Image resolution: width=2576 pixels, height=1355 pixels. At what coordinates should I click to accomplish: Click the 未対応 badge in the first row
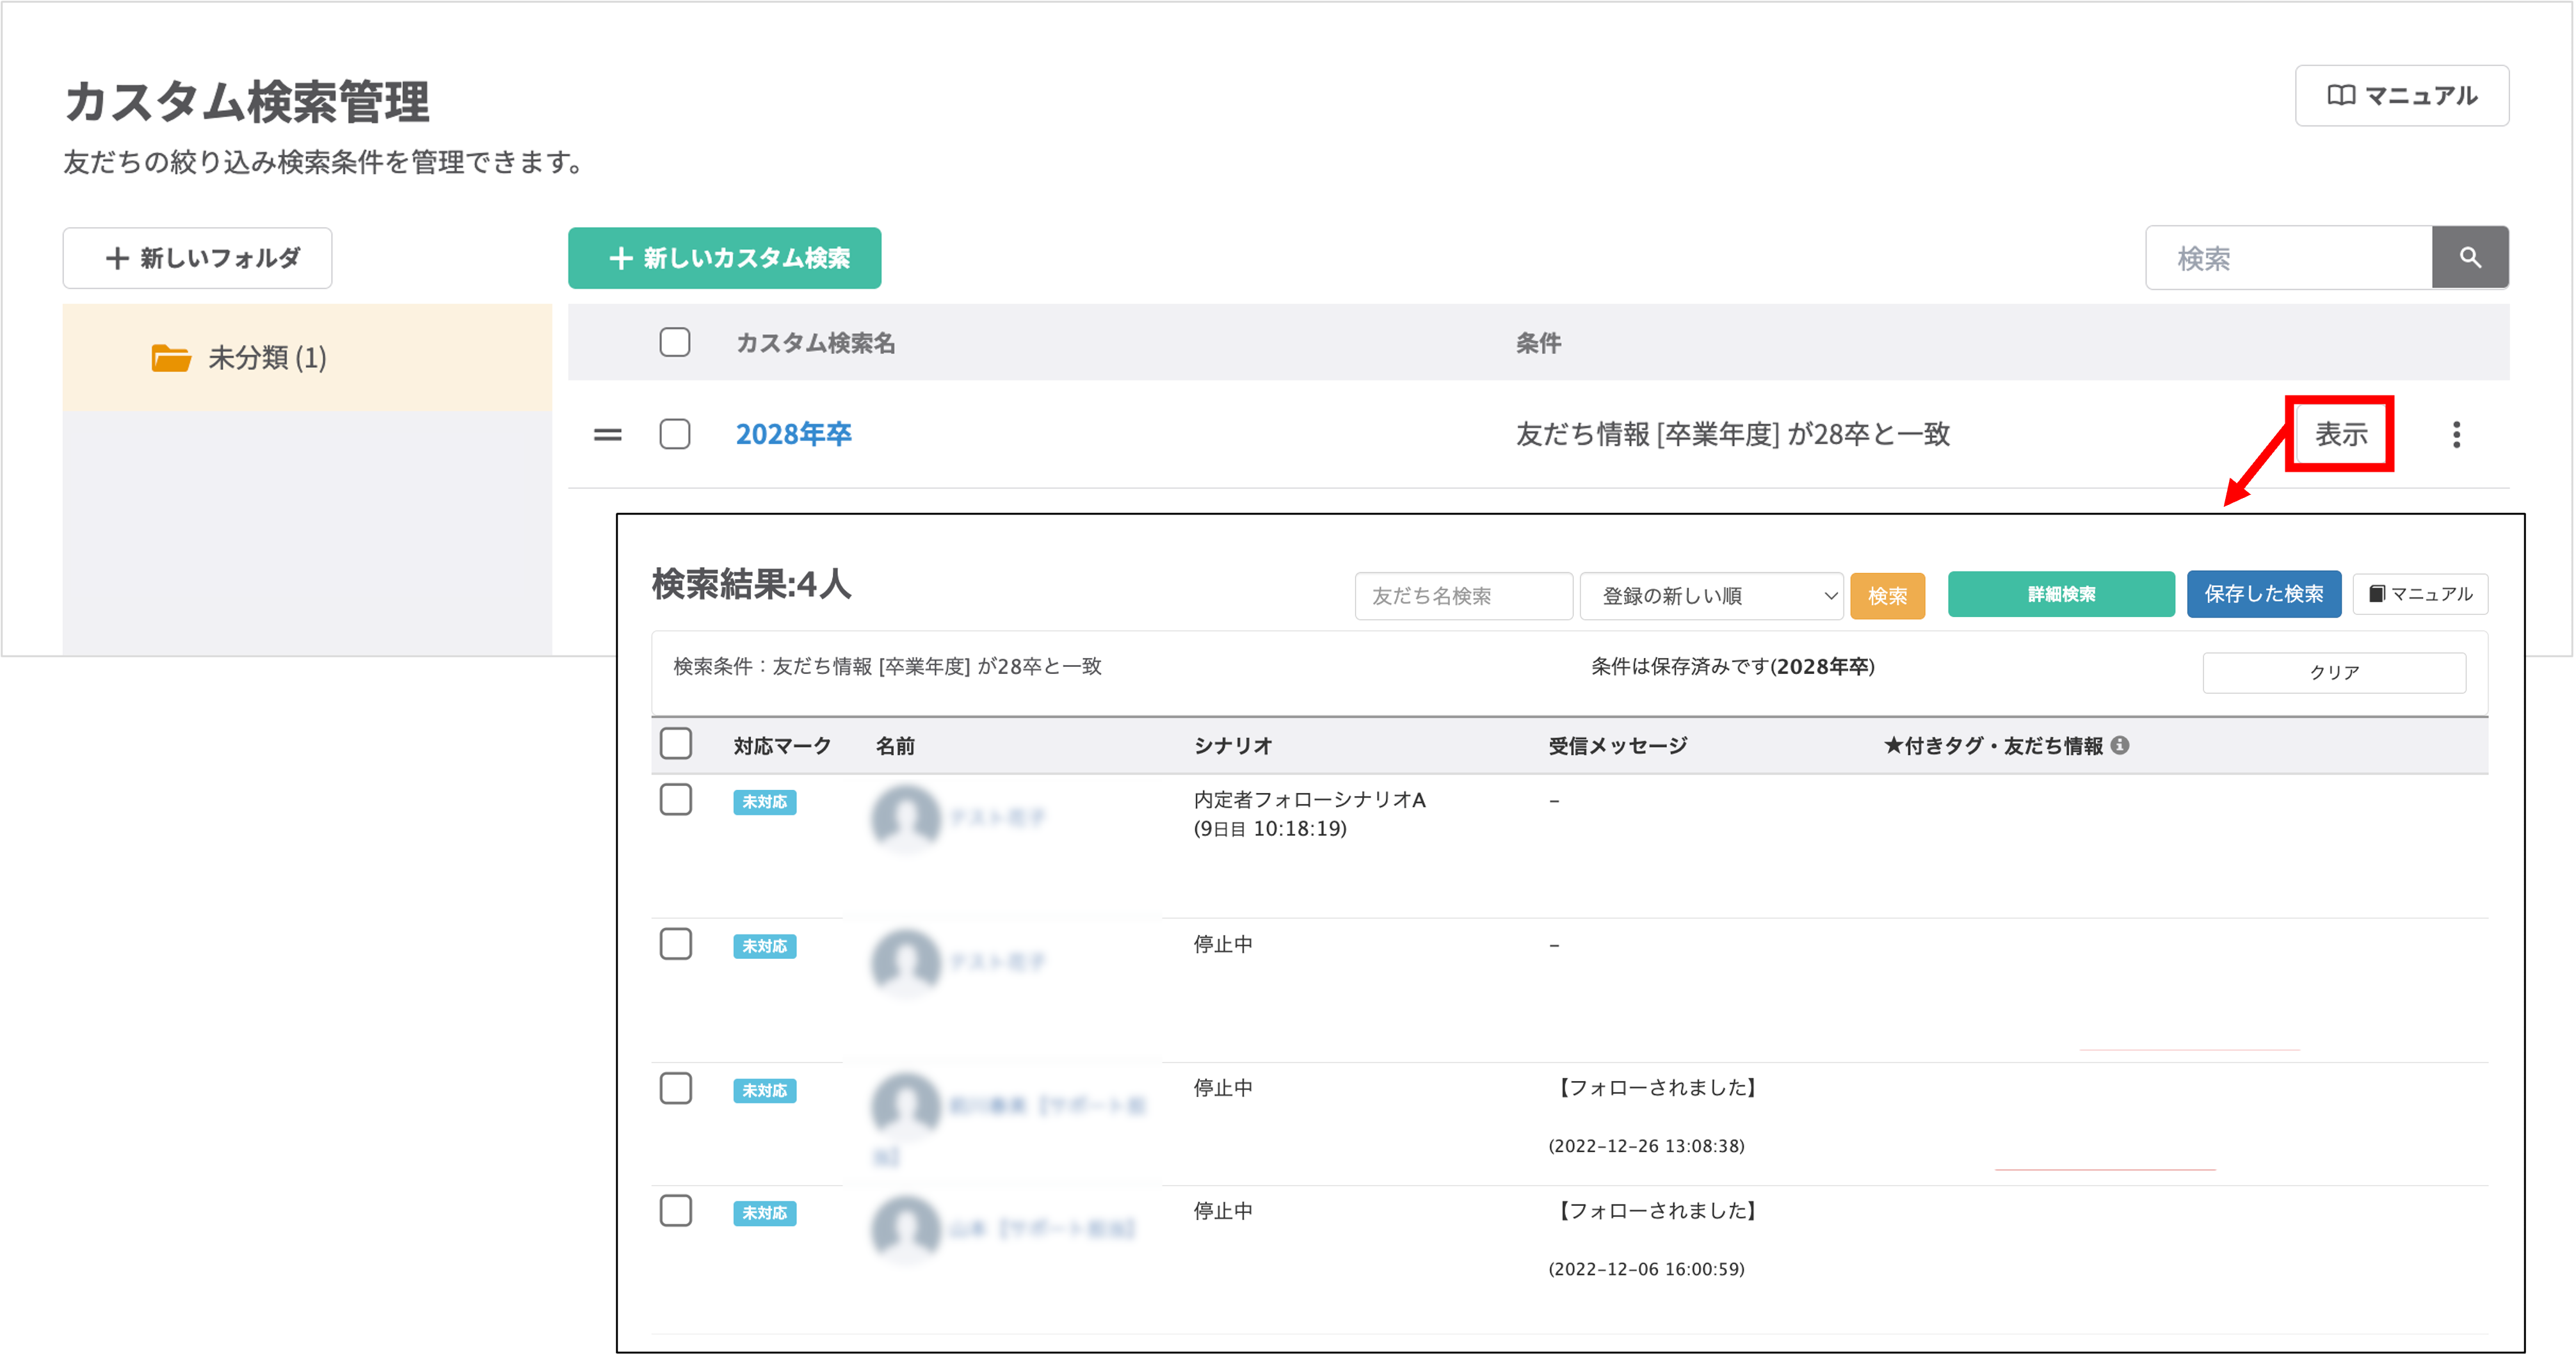click(x=764, y=802)
